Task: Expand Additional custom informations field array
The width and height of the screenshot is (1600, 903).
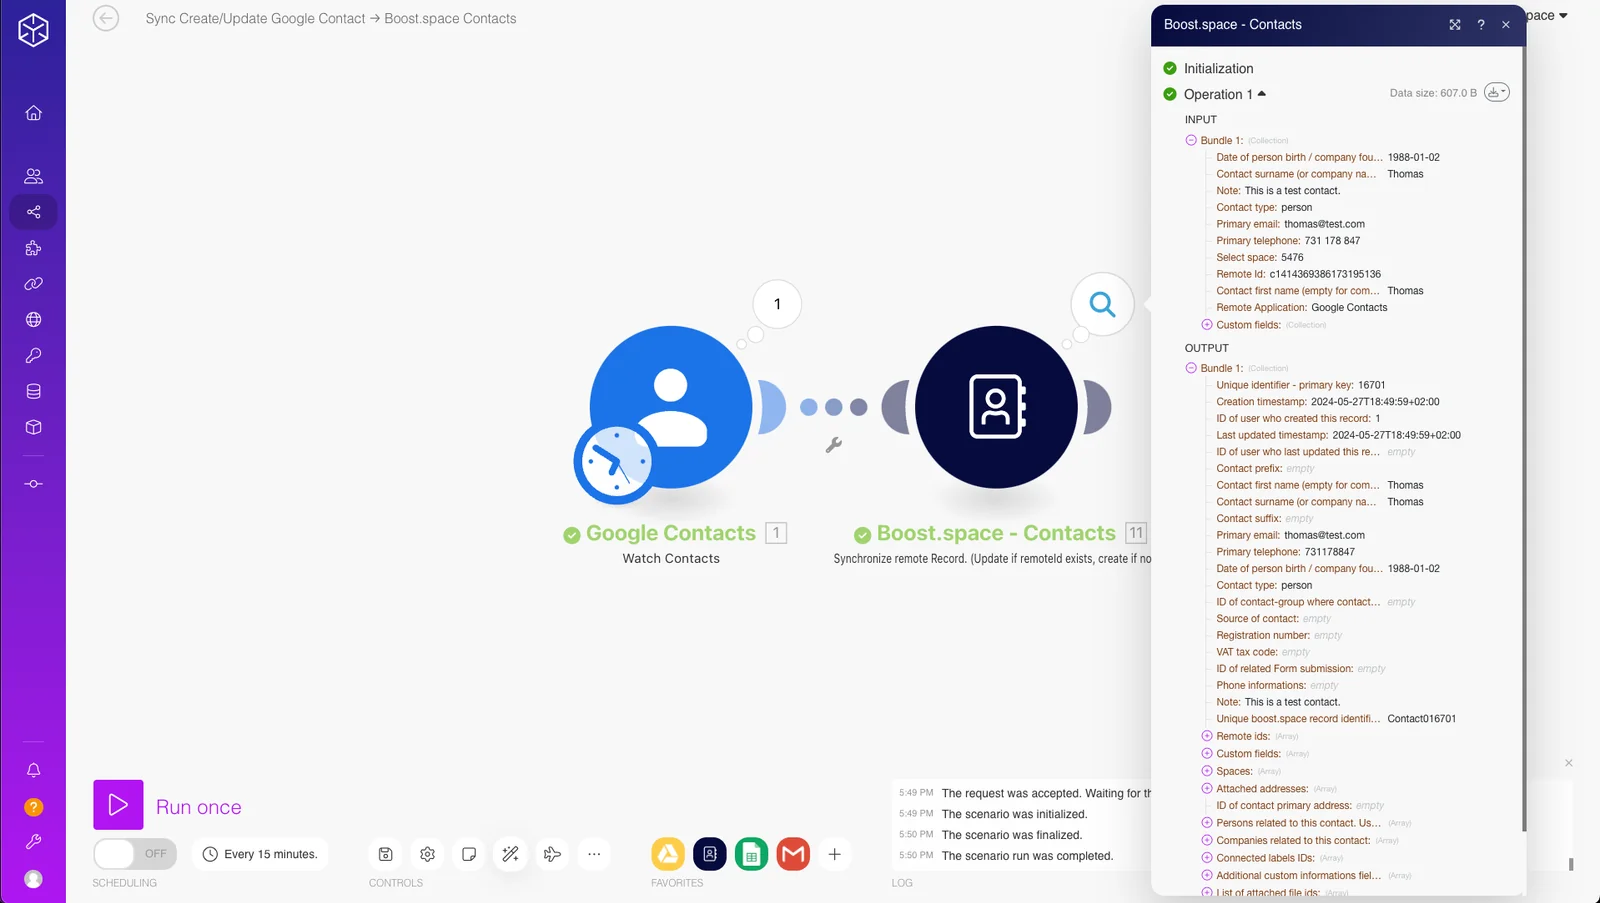Action: [x=1207, y=876]
